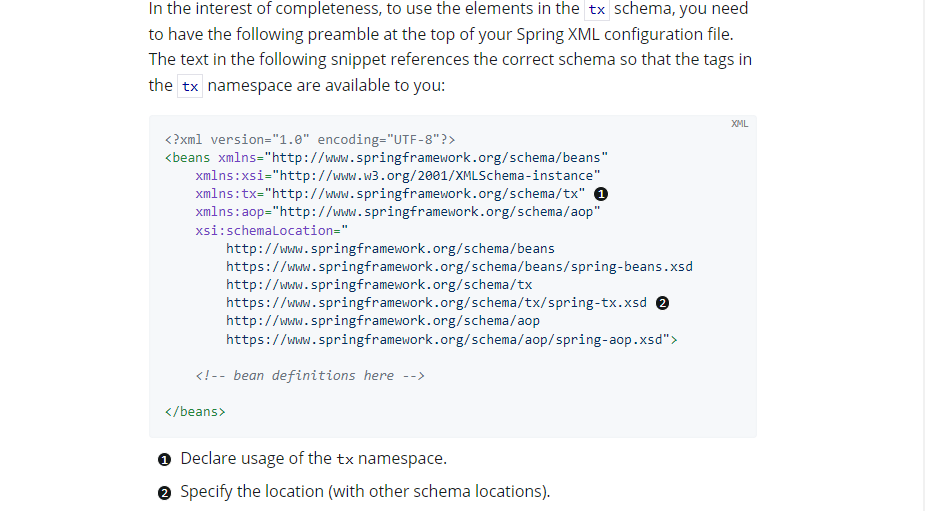This screenshot has width=925, height=511.
Task: Click inline "tx" code before "namespace are available"
Action: tap(190, 86)
